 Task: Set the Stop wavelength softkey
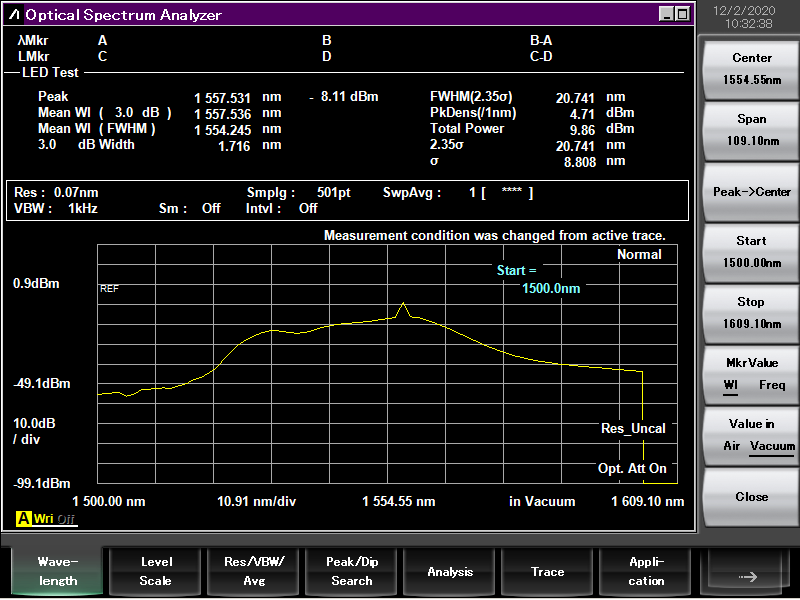[x=751, y=313]
